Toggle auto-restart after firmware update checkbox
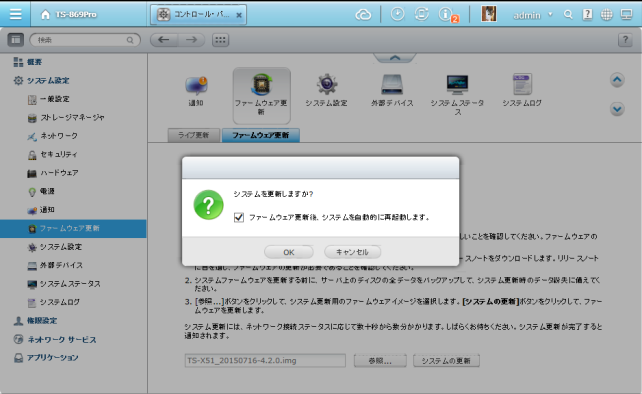This screenshot has width=642, height=394. [239, 217]
